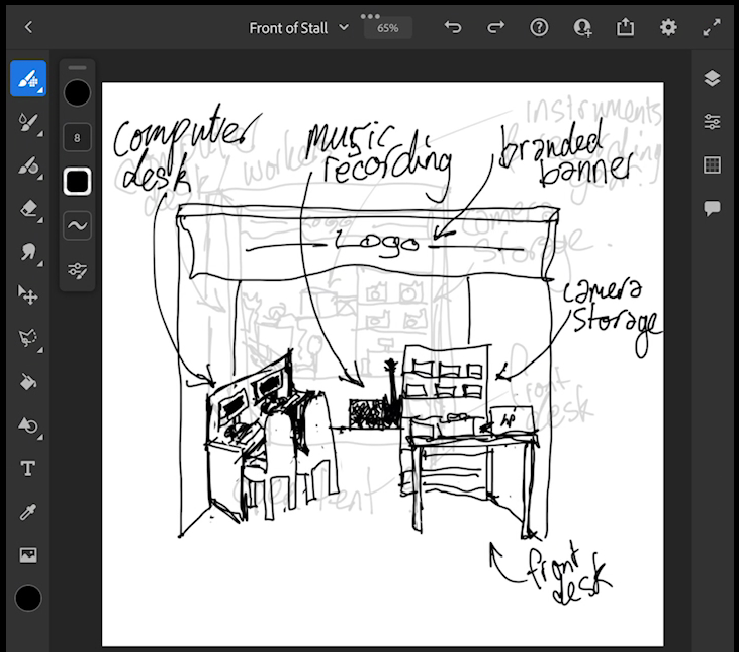Open the 65% zoom level menu
The width and height of the screenshot is (739, 652).
pos(387,28)
